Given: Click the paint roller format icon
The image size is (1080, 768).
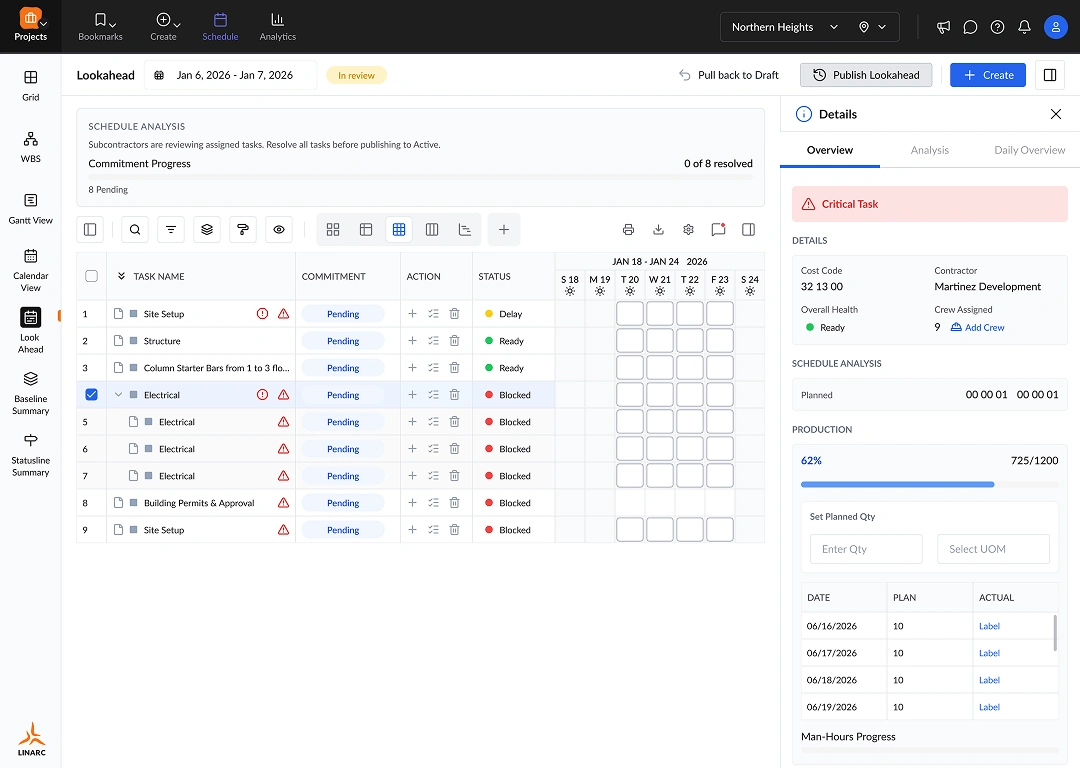Looking at the screenshot, I should point(242,229).
